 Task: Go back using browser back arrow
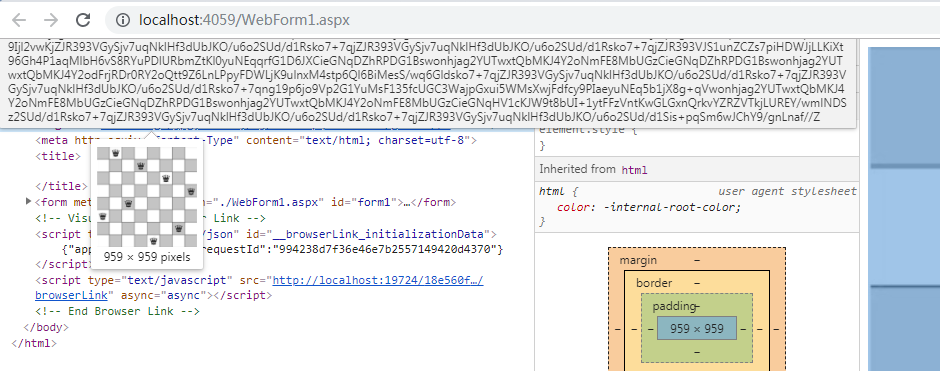click(19, 20)
